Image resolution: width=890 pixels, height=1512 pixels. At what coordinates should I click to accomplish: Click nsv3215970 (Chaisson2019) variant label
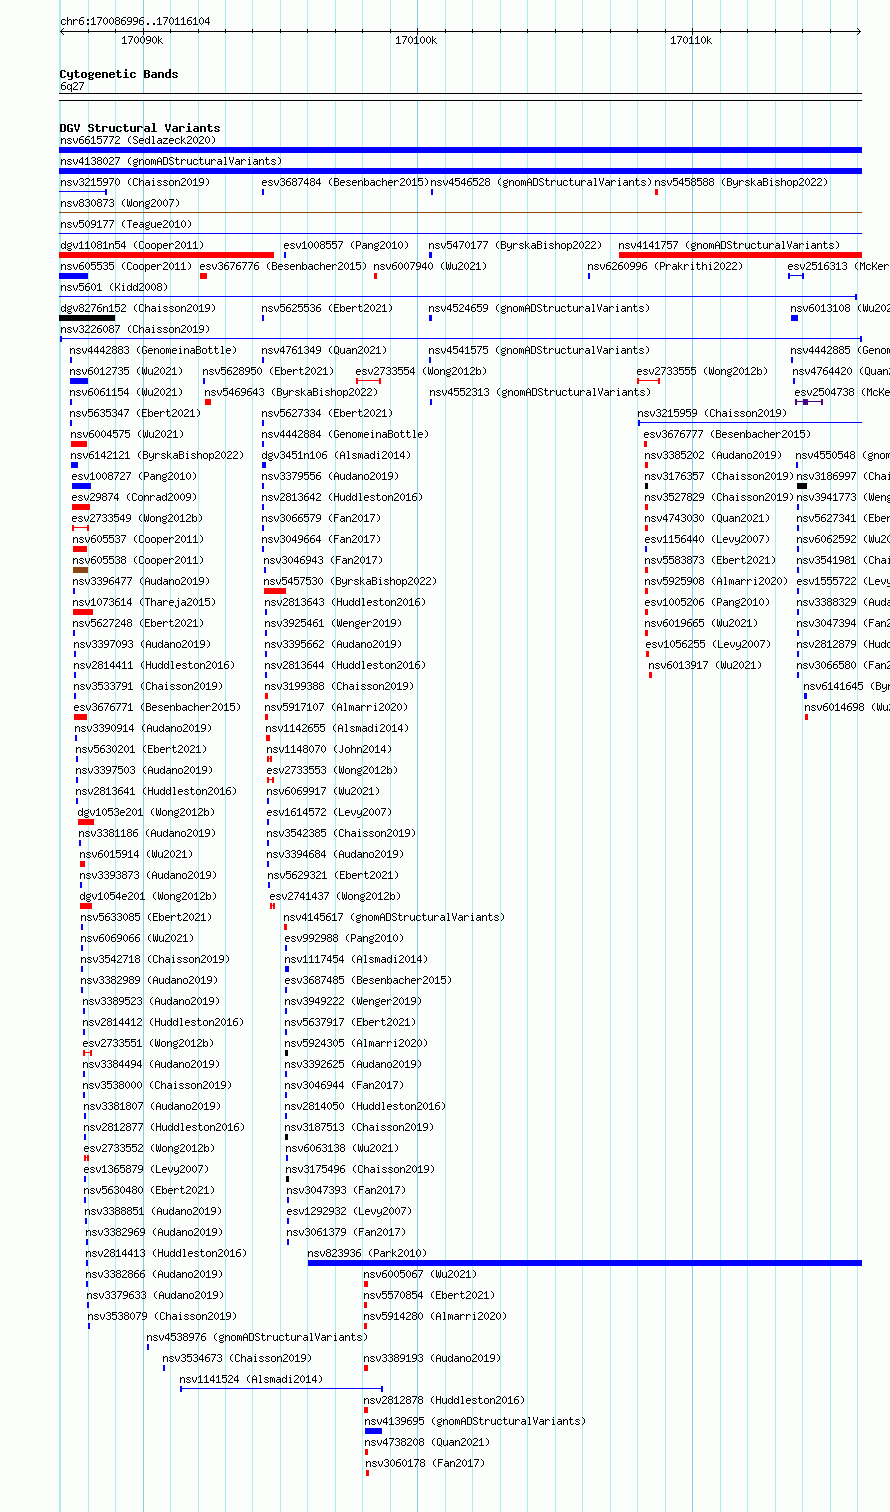click(135, 183)
